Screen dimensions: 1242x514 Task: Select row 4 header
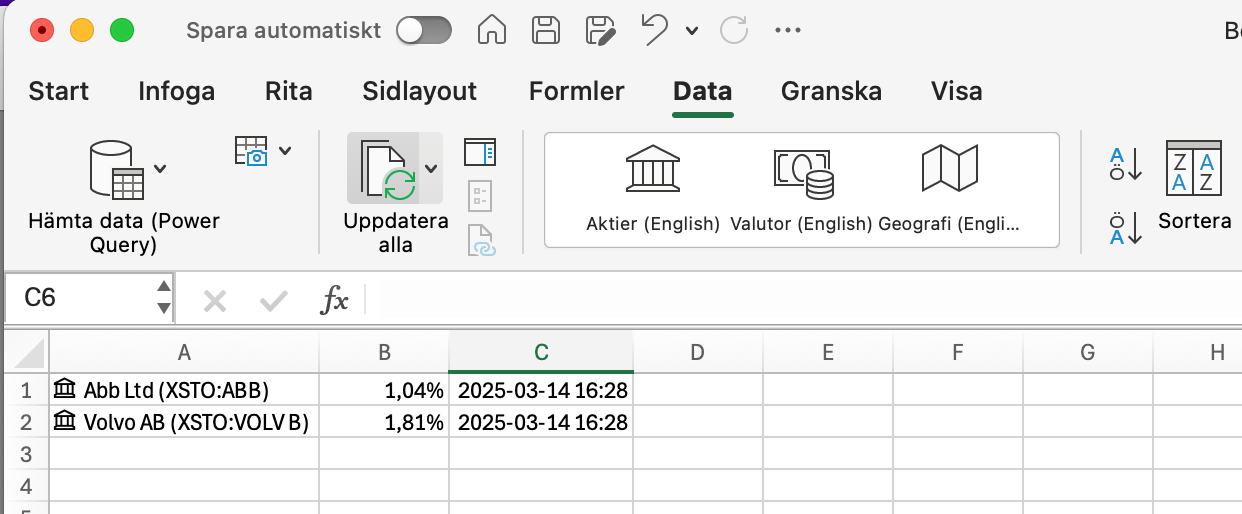pos(27,486)
